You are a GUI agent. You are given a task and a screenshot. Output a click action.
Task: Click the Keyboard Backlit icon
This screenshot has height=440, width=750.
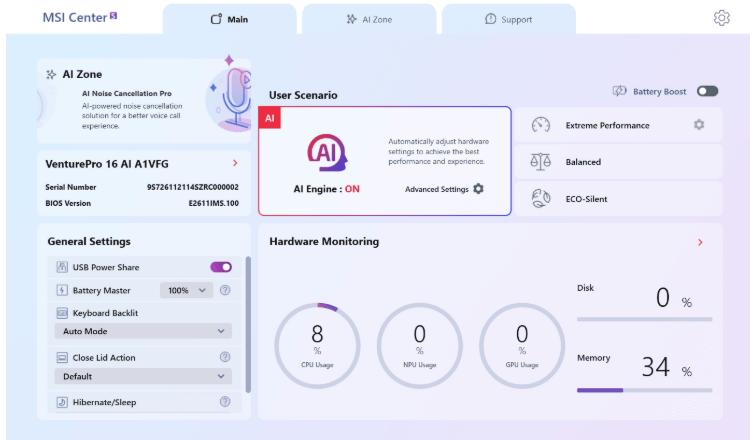(x=62, y=313)
